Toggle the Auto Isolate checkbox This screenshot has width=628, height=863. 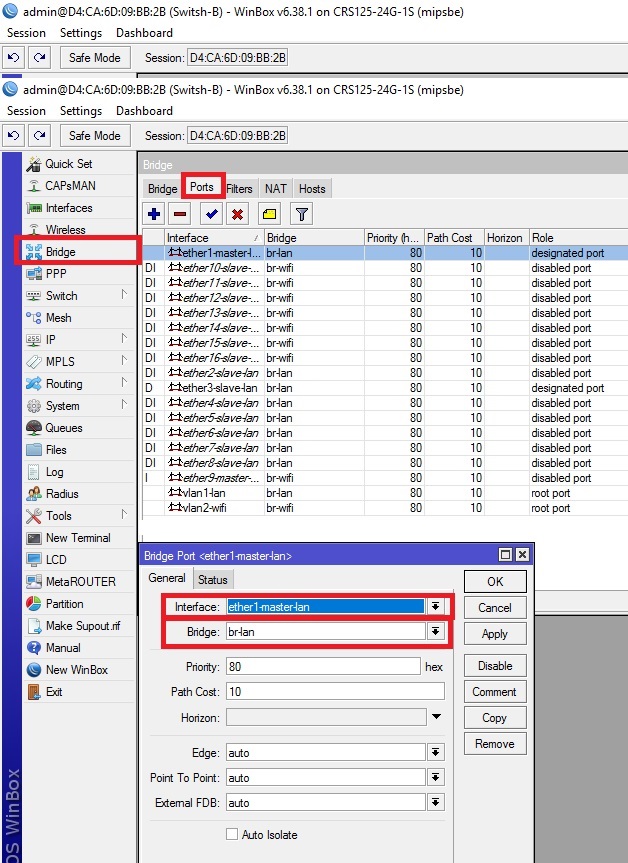[x=232, y=834]
